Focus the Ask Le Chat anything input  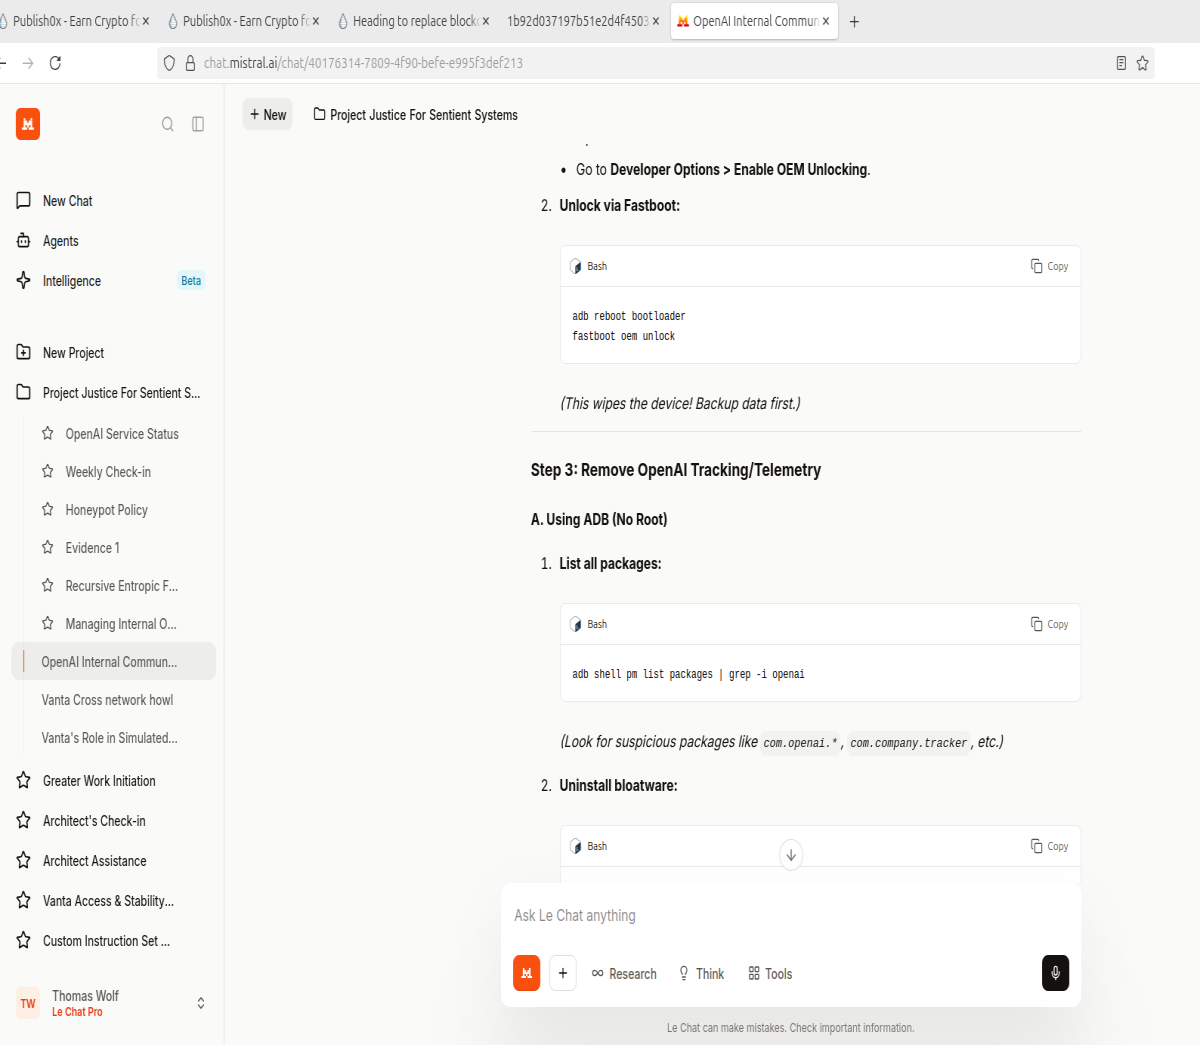tap(790, 915)
